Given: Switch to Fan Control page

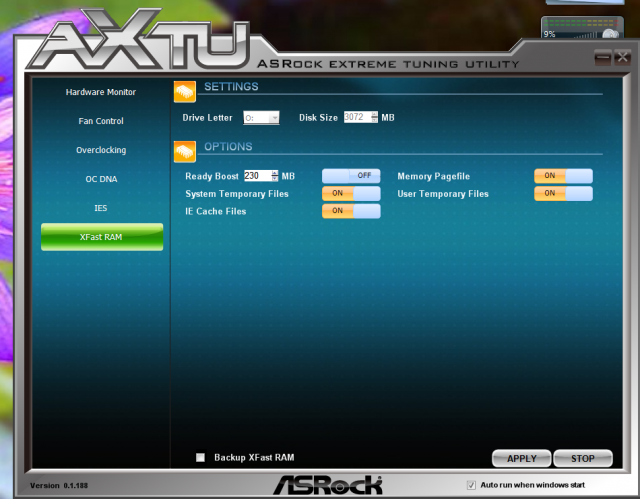Looking at the screenshot, I should [x=101, y=121].
